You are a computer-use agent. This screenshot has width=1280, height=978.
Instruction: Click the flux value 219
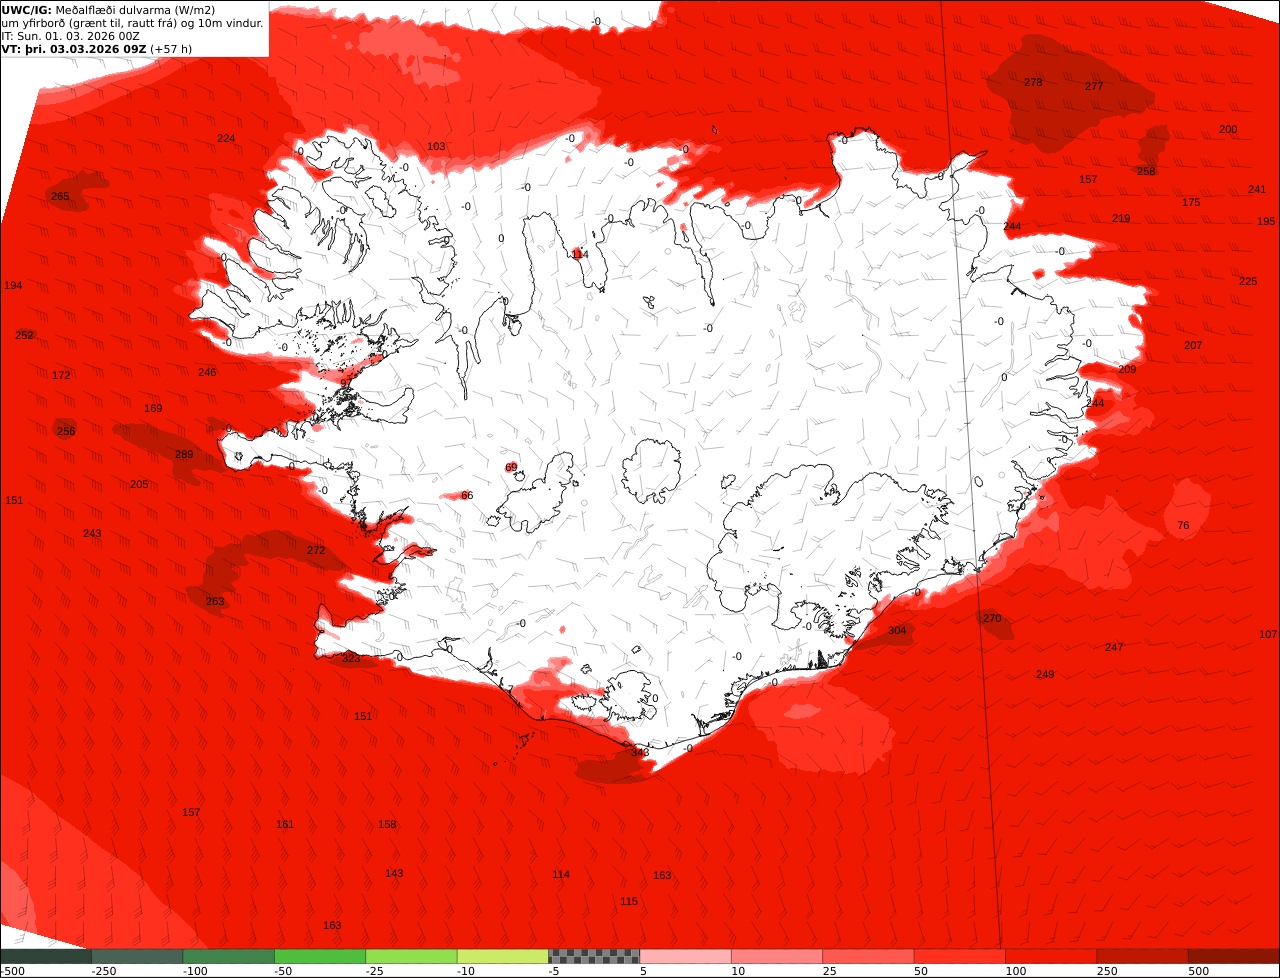(1121, 218)
